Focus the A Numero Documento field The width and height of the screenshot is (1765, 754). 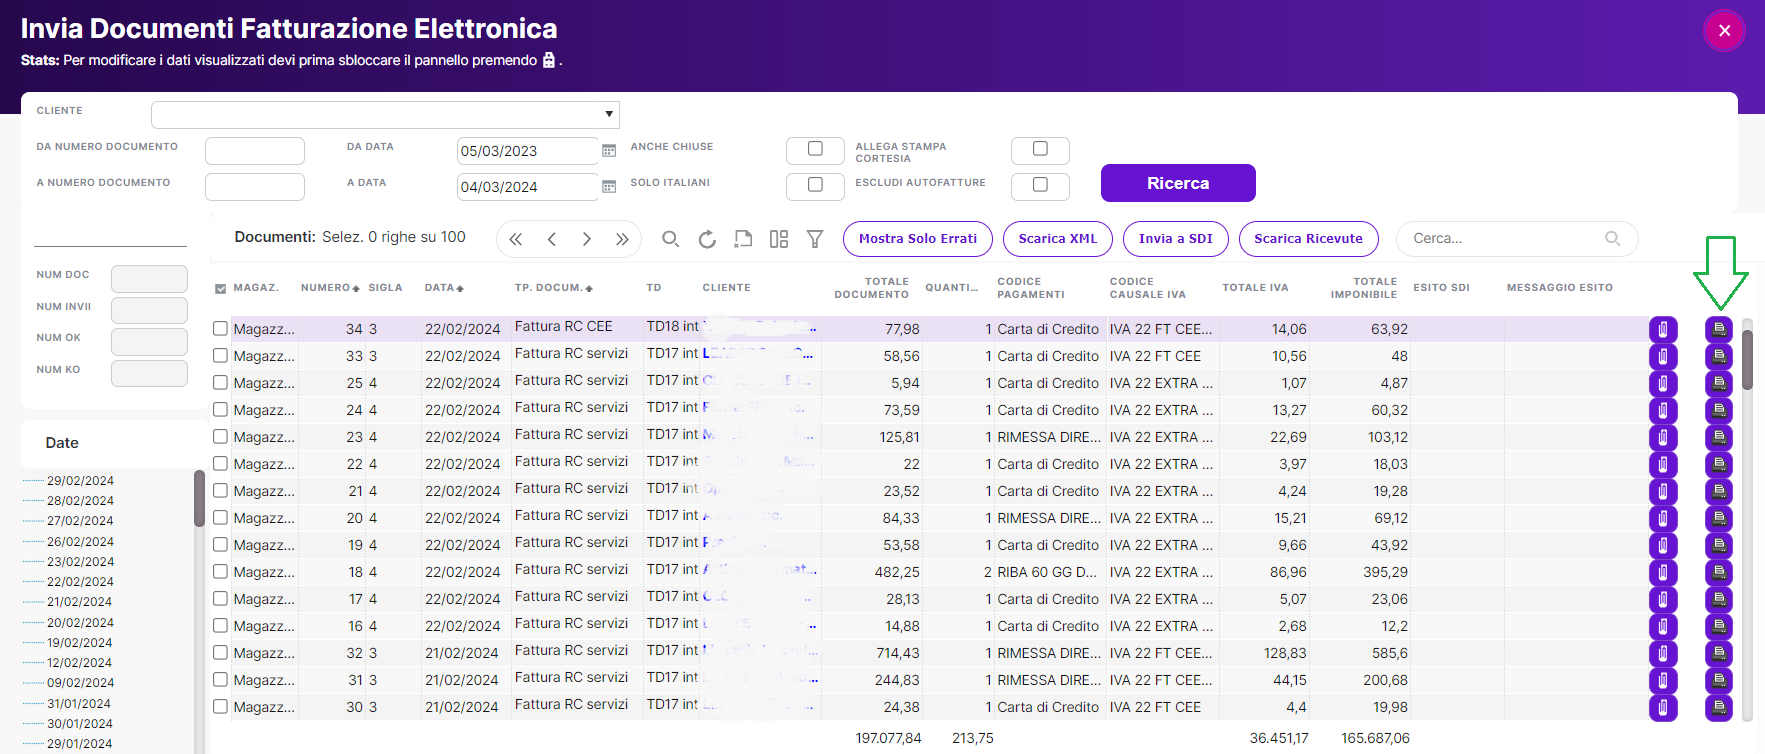(x=255, y=187)
